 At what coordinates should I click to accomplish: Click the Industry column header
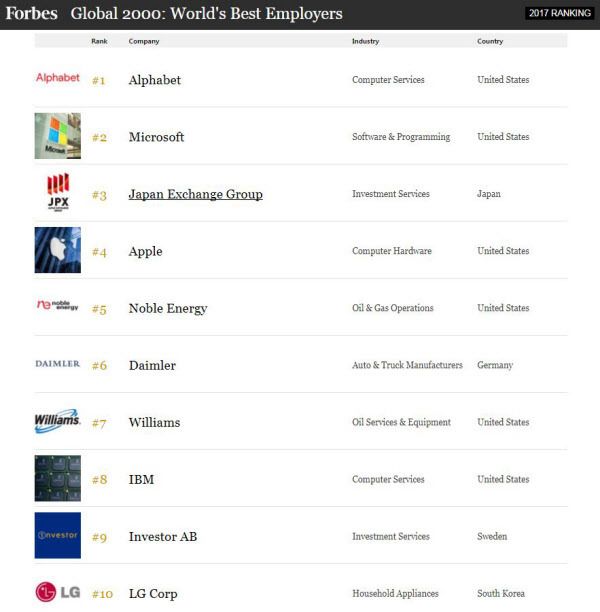coord(365,41)
